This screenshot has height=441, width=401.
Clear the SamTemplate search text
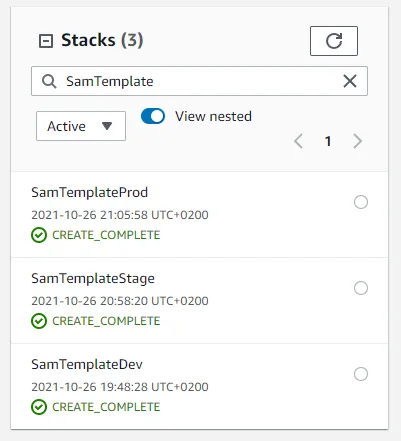(350, 81)
